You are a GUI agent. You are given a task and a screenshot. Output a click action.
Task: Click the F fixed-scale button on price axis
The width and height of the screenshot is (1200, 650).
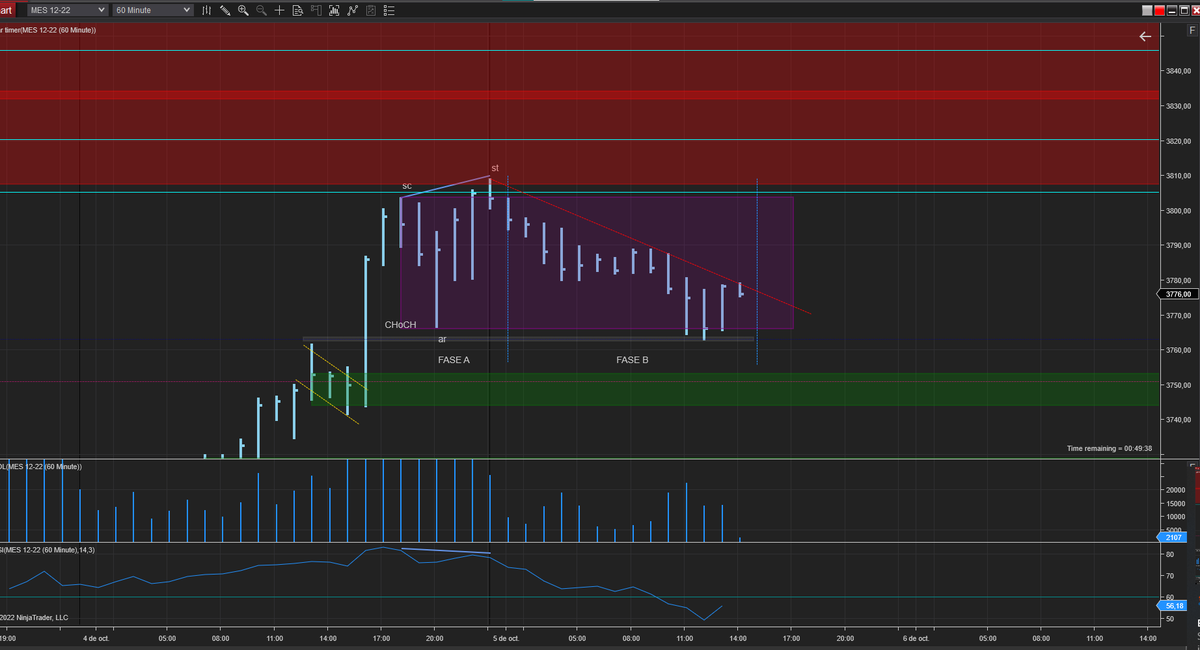1192,31
